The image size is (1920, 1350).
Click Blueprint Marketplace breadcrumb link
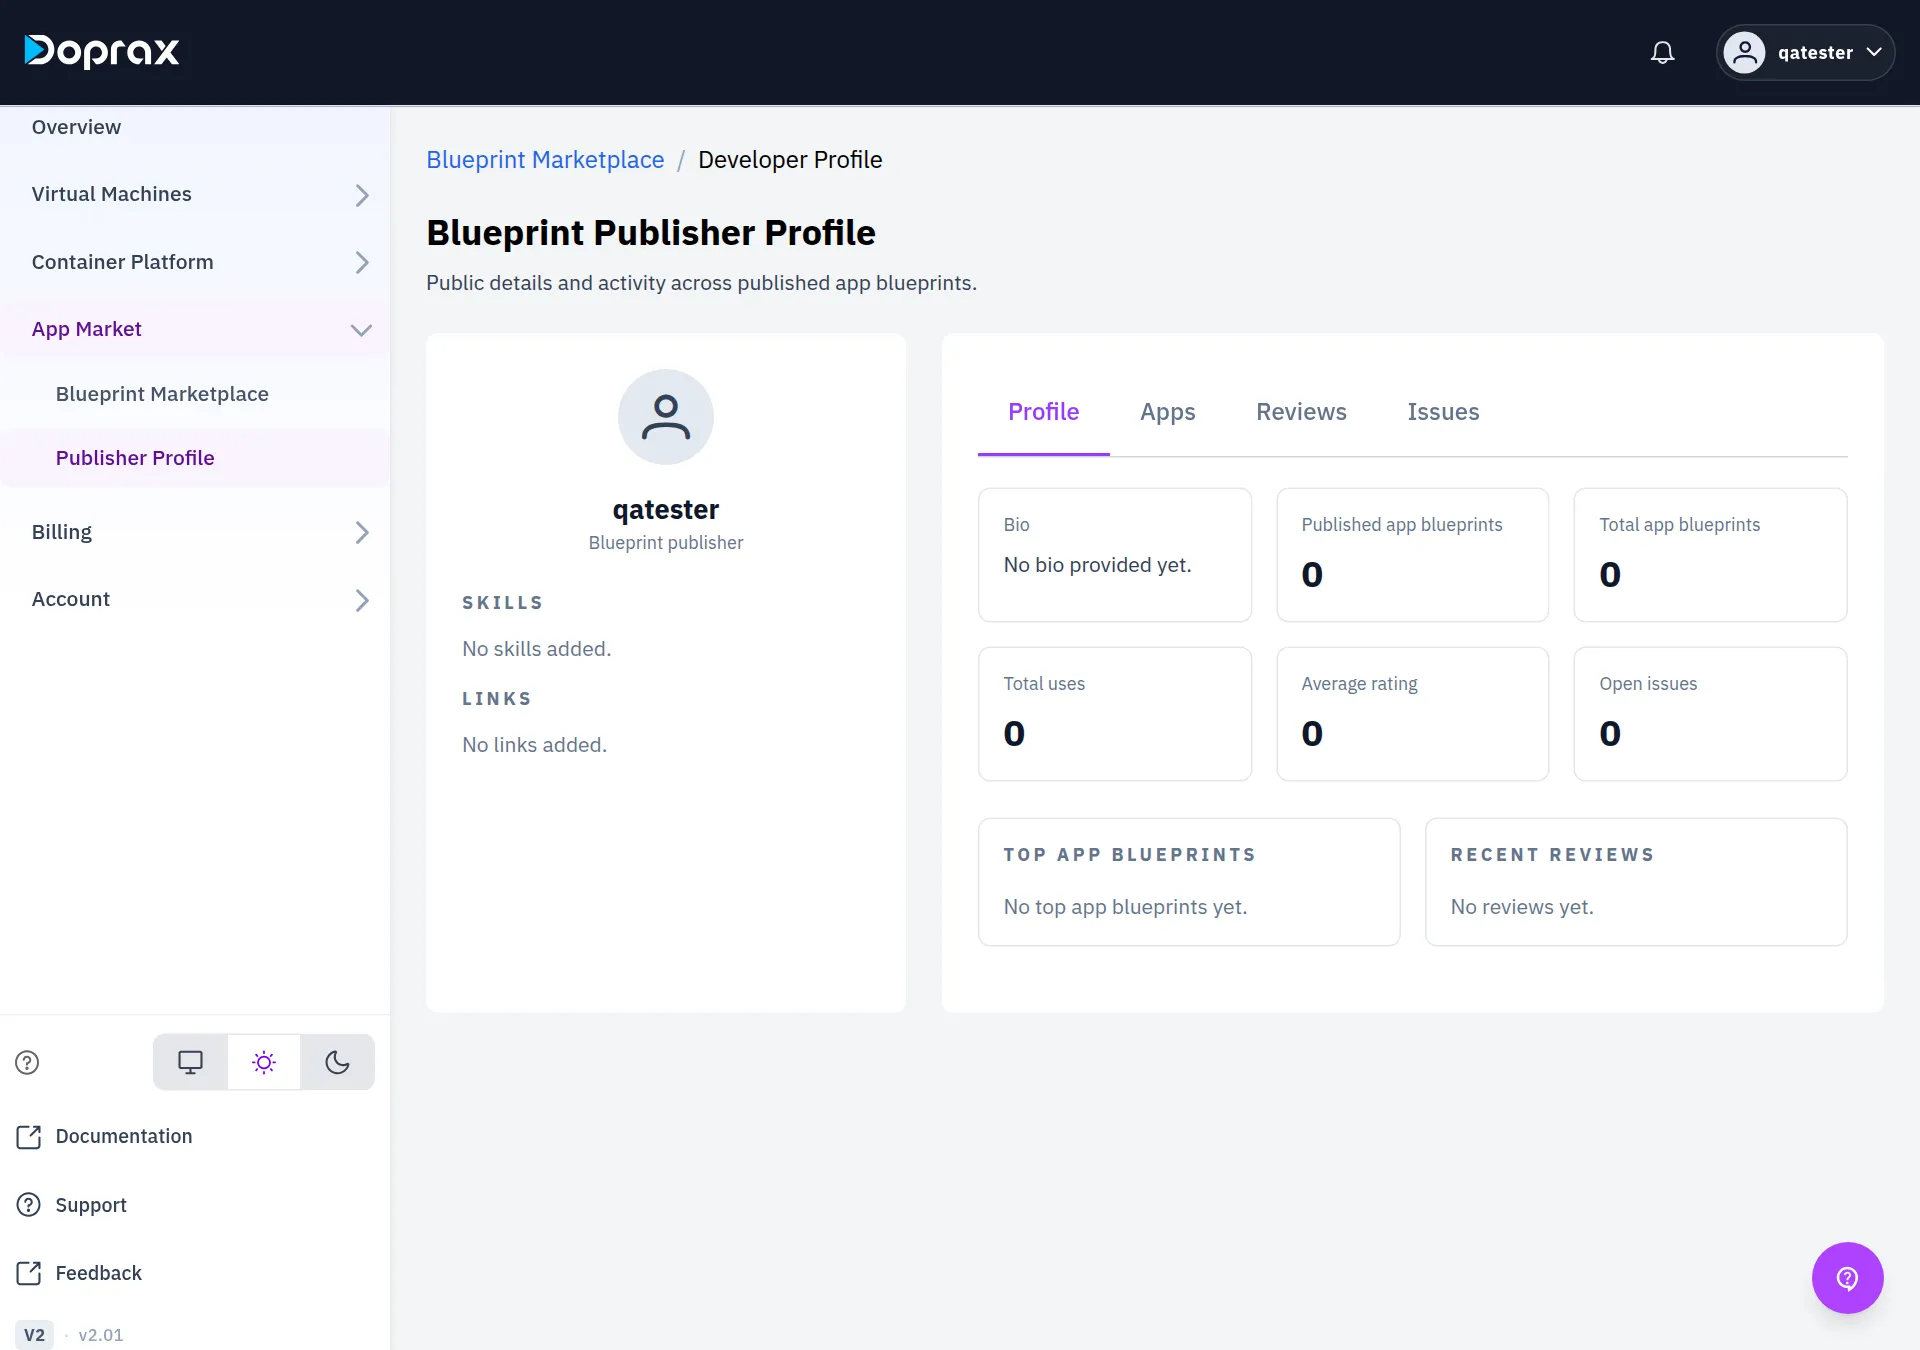545,160
